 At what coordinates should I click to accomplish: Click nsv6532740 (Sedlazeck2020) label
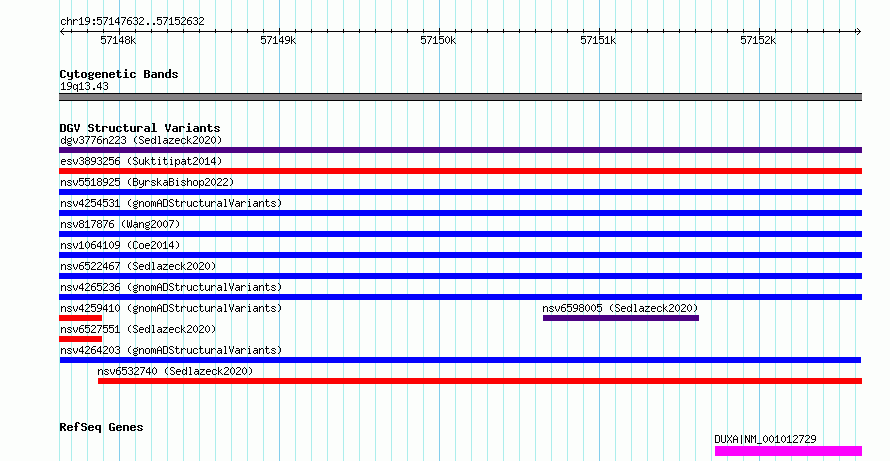[175, 371]
